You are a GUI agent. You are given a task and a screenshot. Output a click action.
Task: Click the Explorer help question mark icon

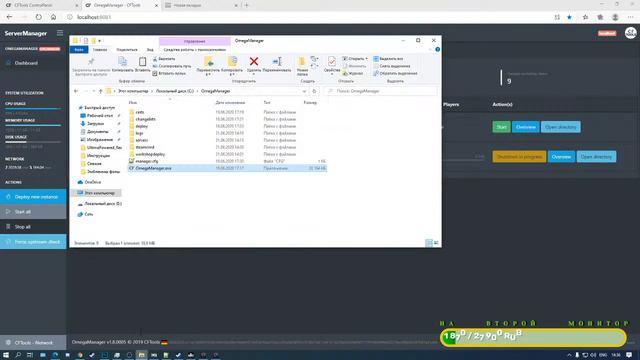tap(438, 49)
